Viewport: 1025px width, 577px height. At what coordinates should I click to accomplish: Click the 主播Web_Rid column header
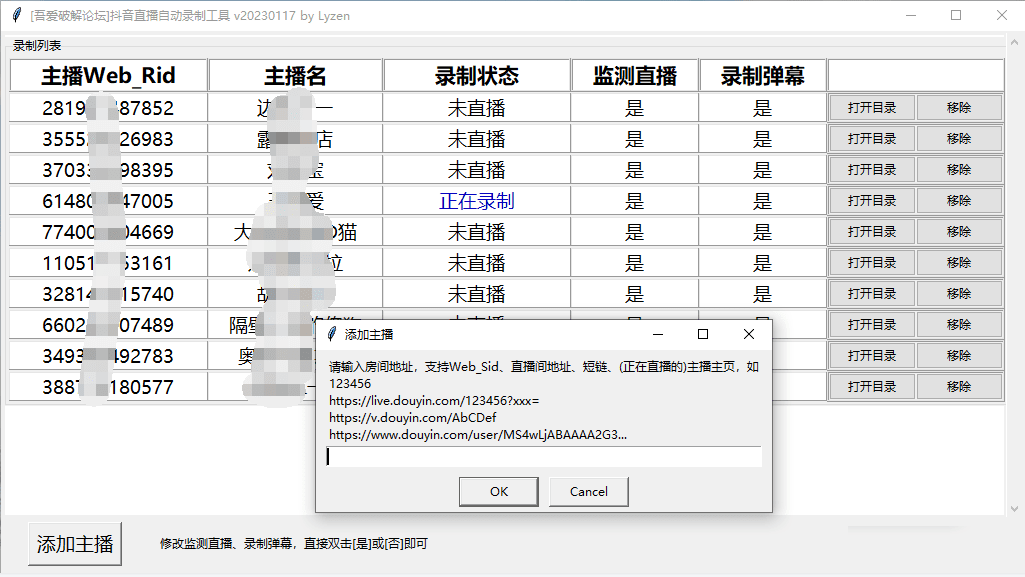[108, 76]
